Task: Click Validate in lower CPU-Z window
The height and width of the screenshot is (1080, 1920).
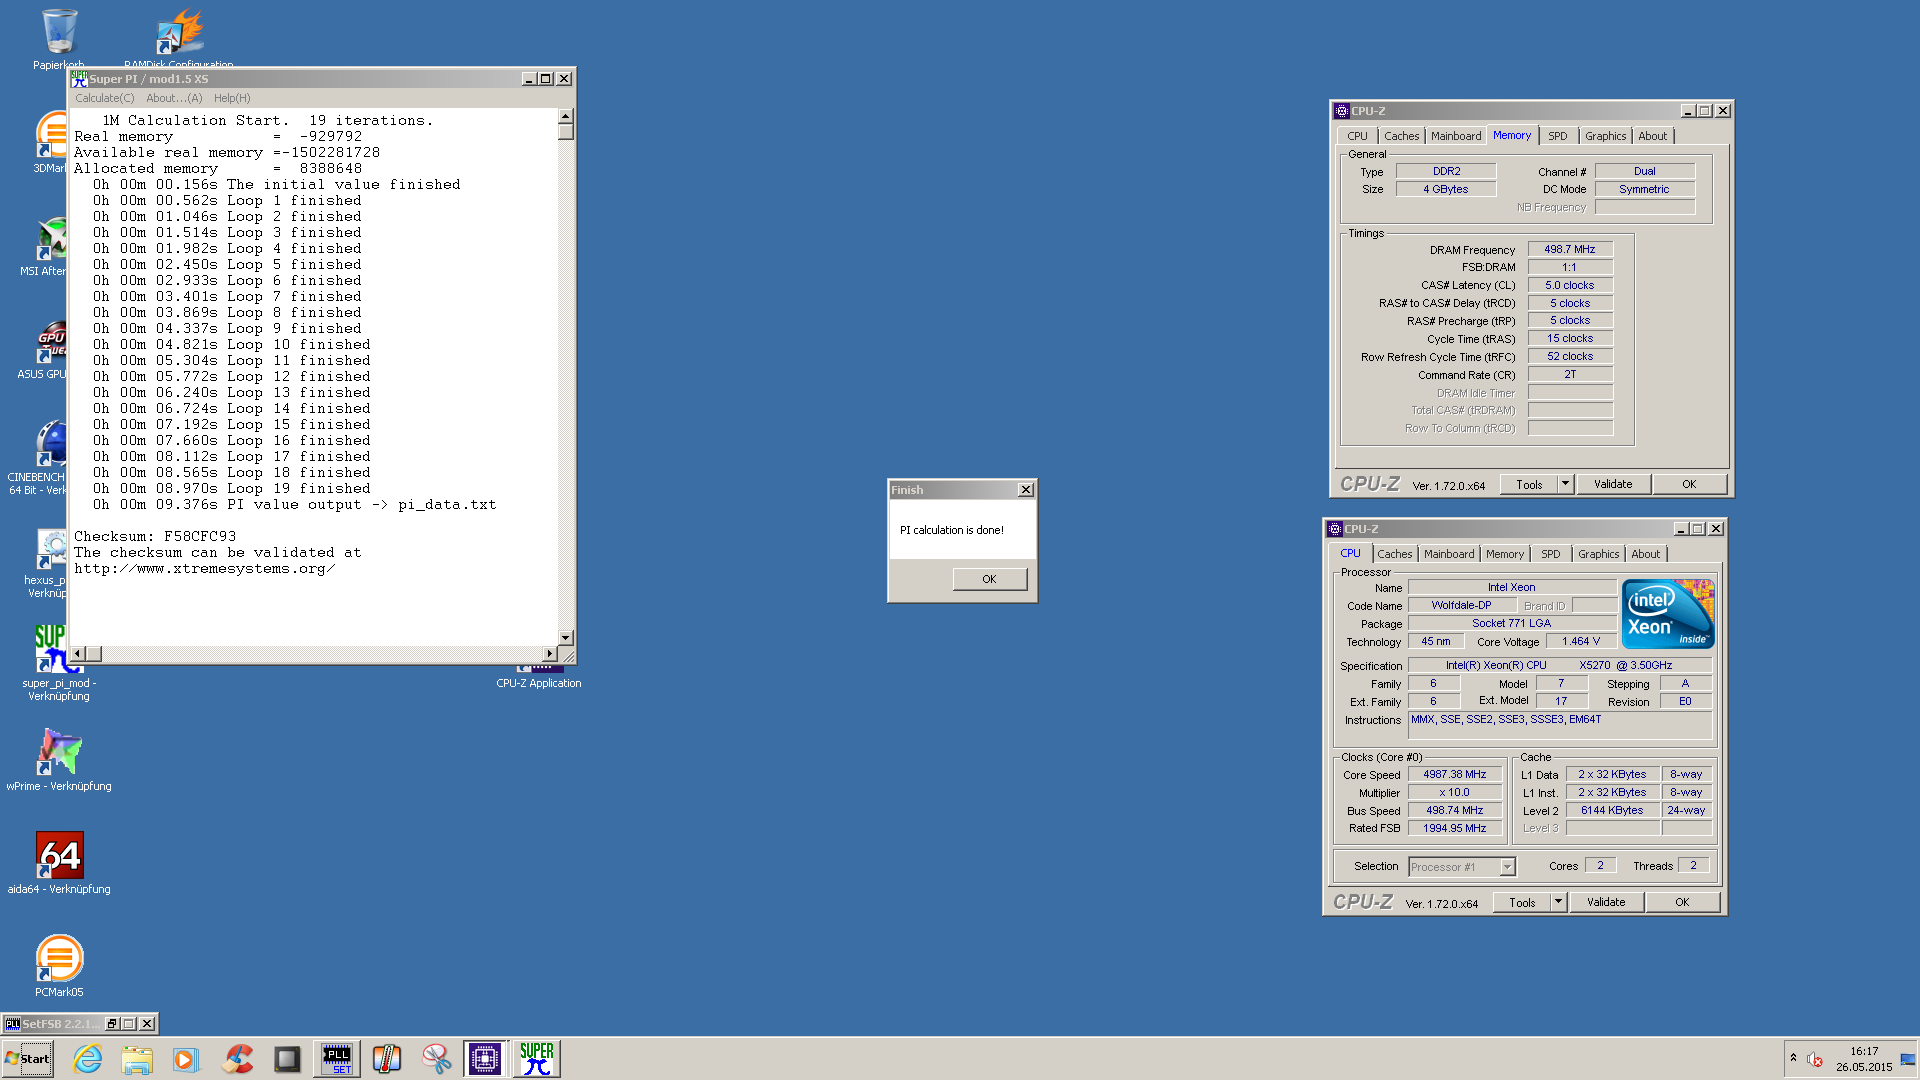Action: 1606,903
